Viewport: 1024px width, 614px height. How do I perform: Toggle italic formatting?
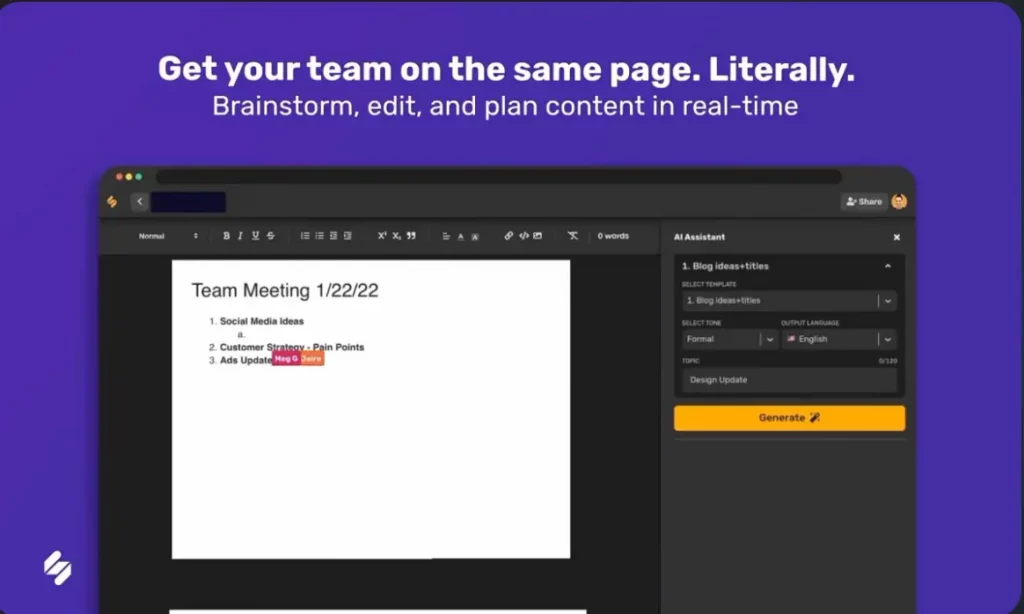click(x=240, y=236)
